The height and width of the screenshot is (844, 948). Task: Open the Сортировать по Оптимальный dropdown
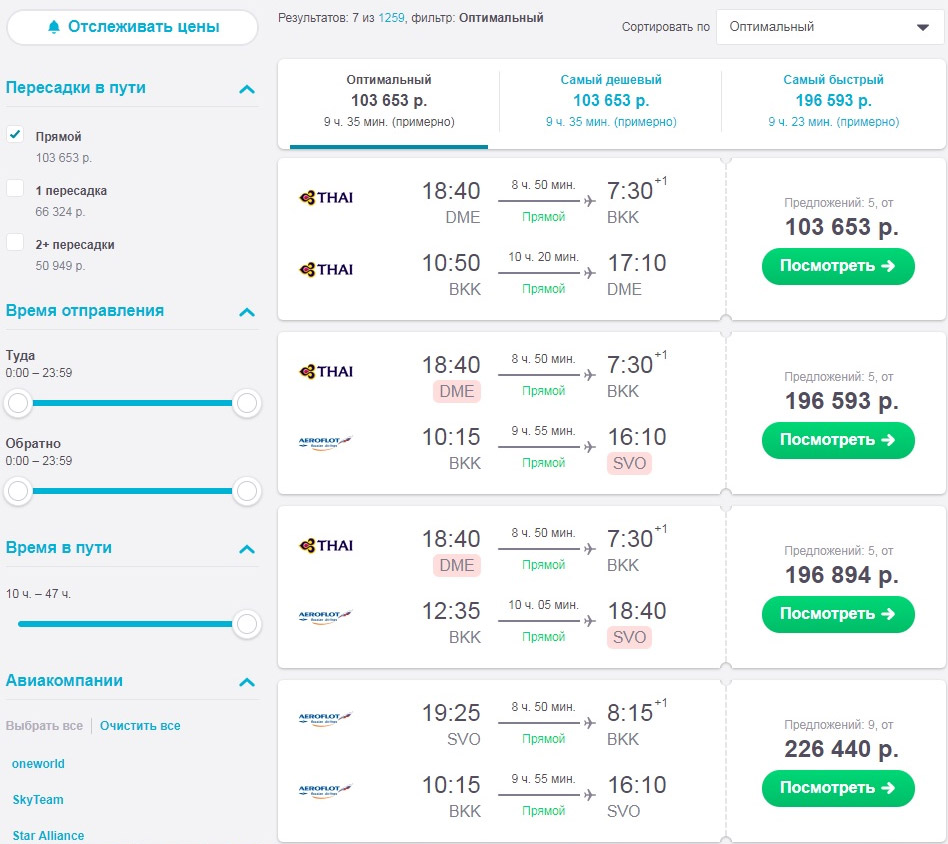830,27
